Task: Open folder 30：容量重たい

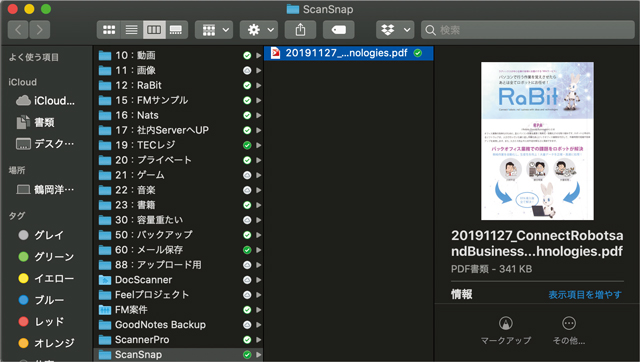Action: (x=178, y=220)
